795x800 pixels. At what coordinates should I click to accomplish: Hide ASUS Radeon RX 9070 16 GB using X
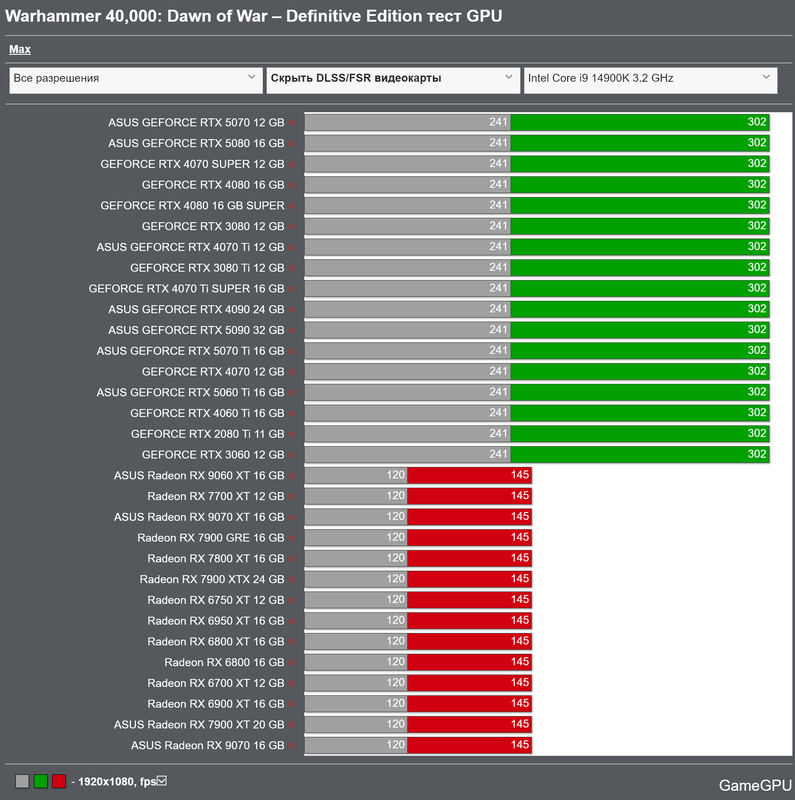(x=291, y=746)
